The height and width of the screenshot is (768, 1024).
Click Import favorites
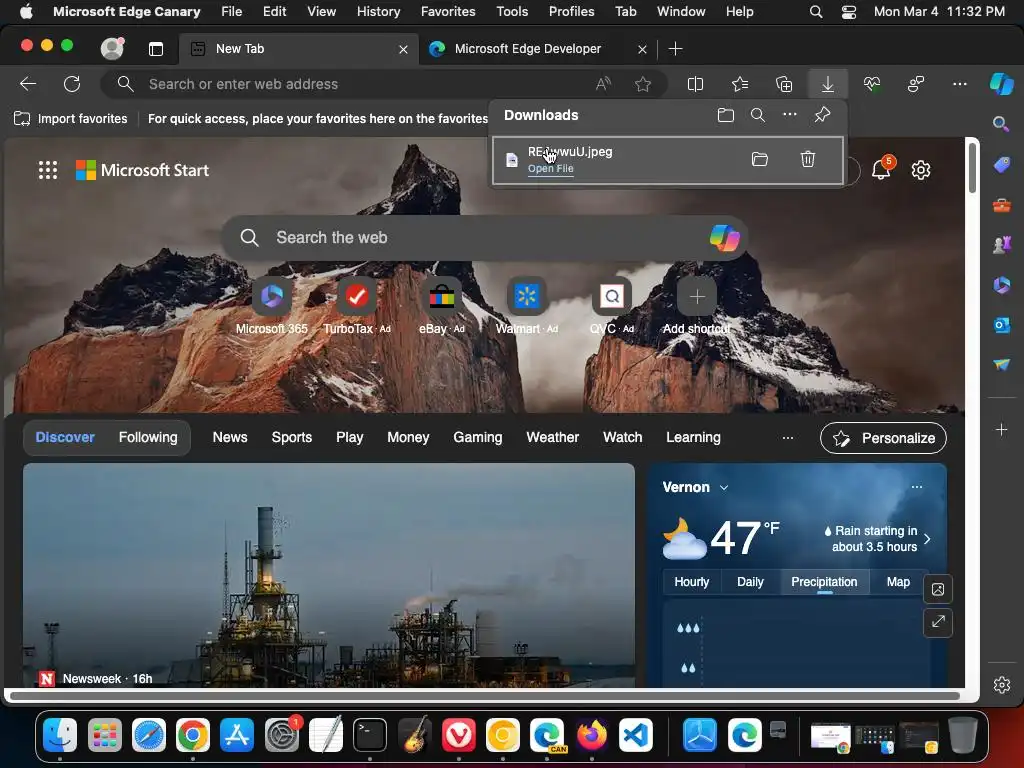(71, 118)
